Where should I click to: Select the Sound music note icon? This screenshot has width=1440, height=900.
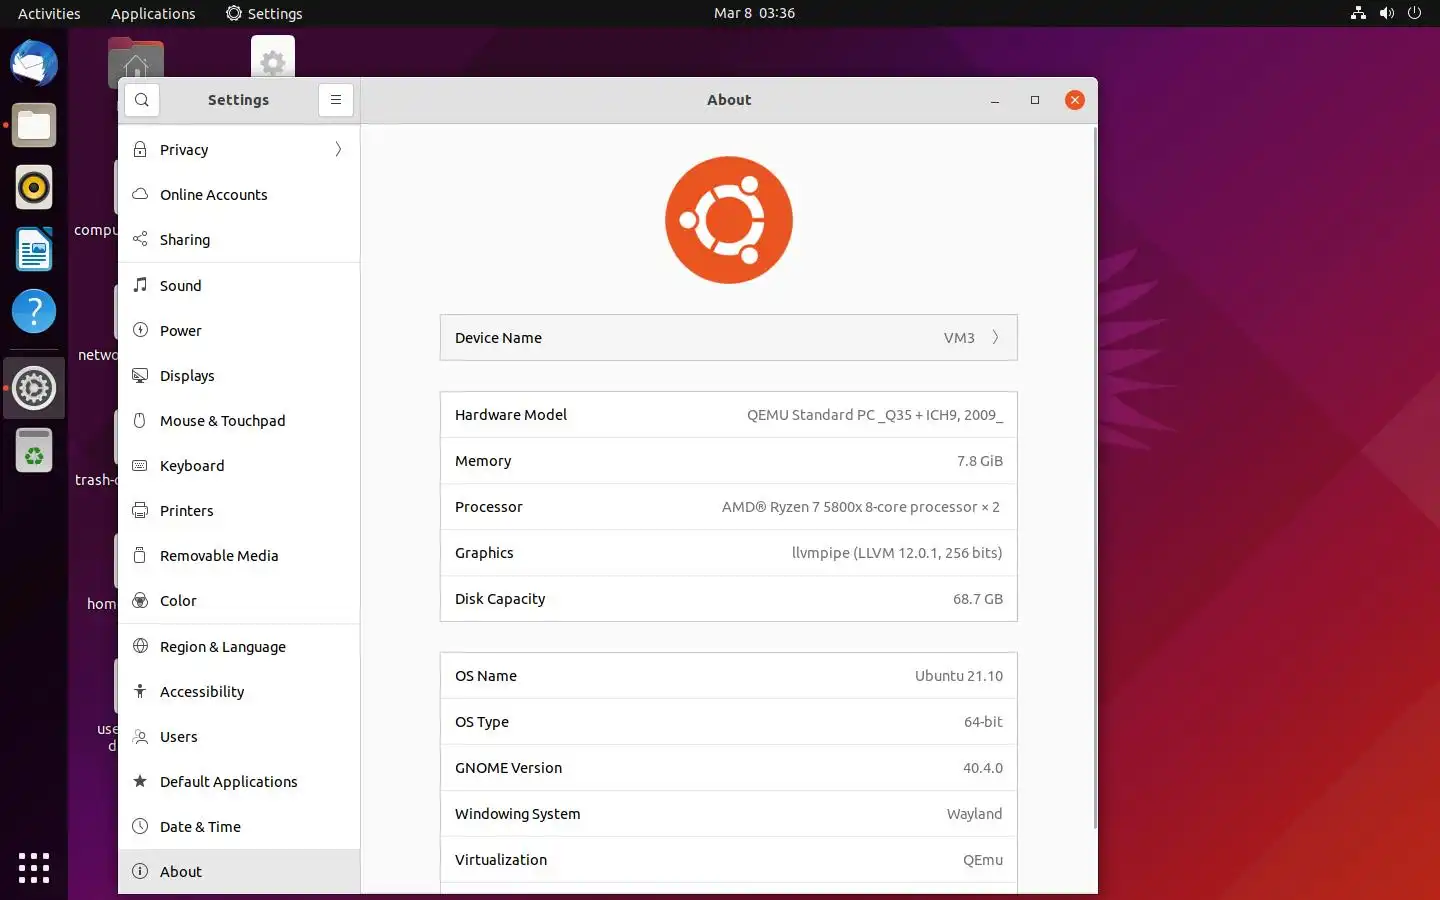tap(140, 285)
